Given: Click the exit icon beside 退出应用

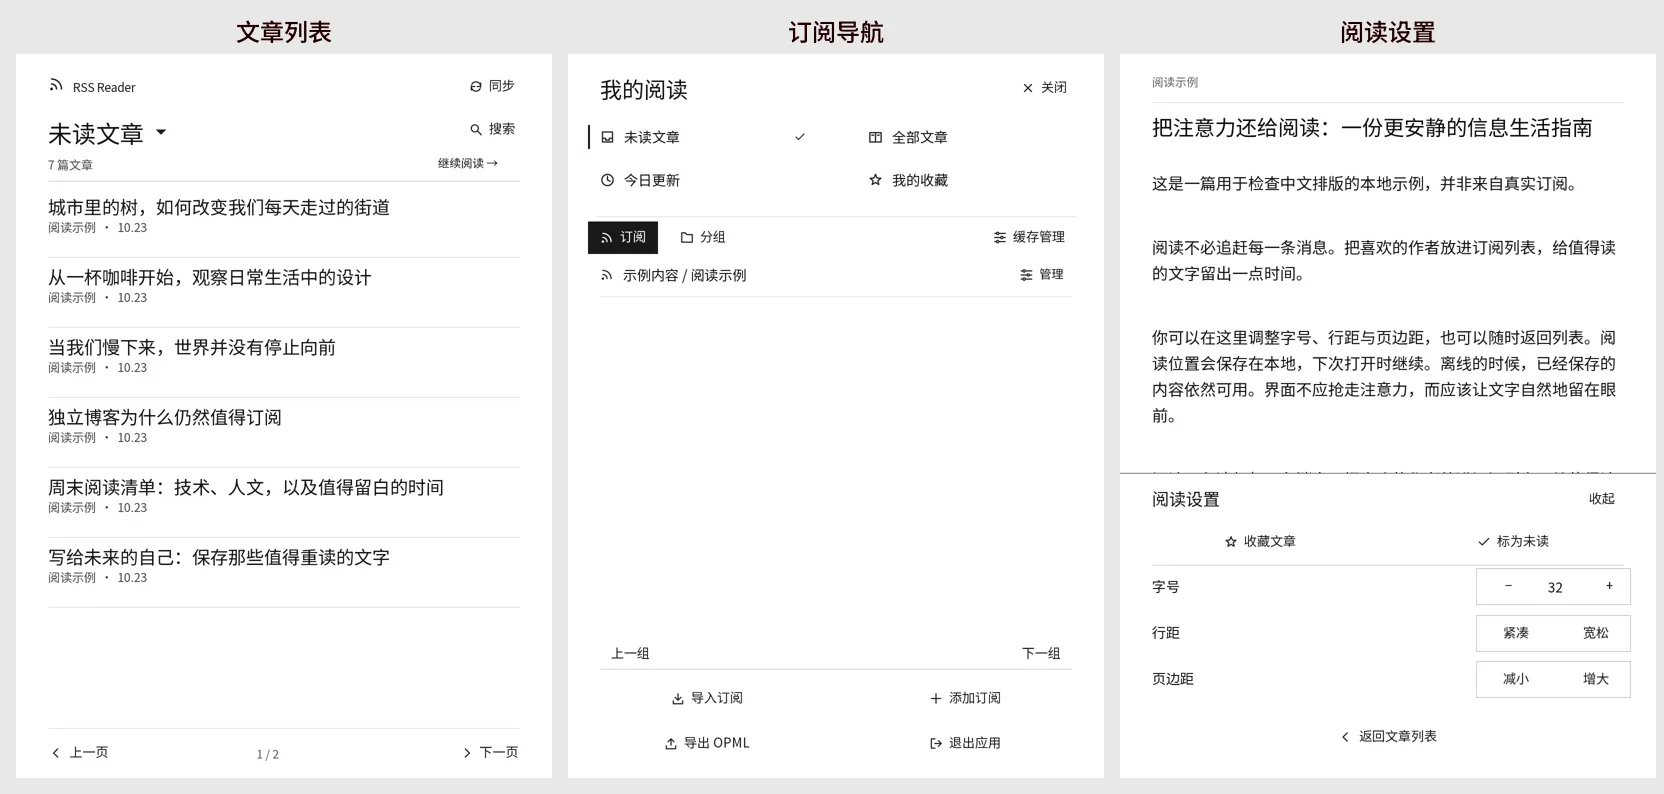Looking at the screenshot, I should (935, 744).
